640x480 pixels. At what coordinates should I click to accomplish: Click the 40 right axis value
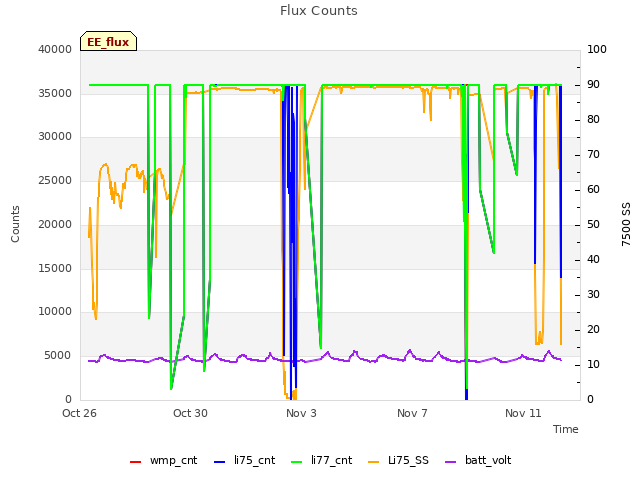[593, 260]
